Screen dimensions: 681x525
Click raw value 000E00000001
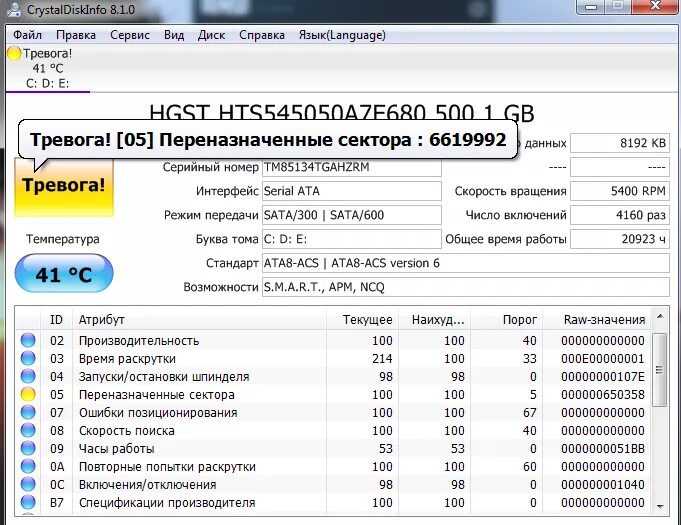pyautogui.click(x=603, y=358)
